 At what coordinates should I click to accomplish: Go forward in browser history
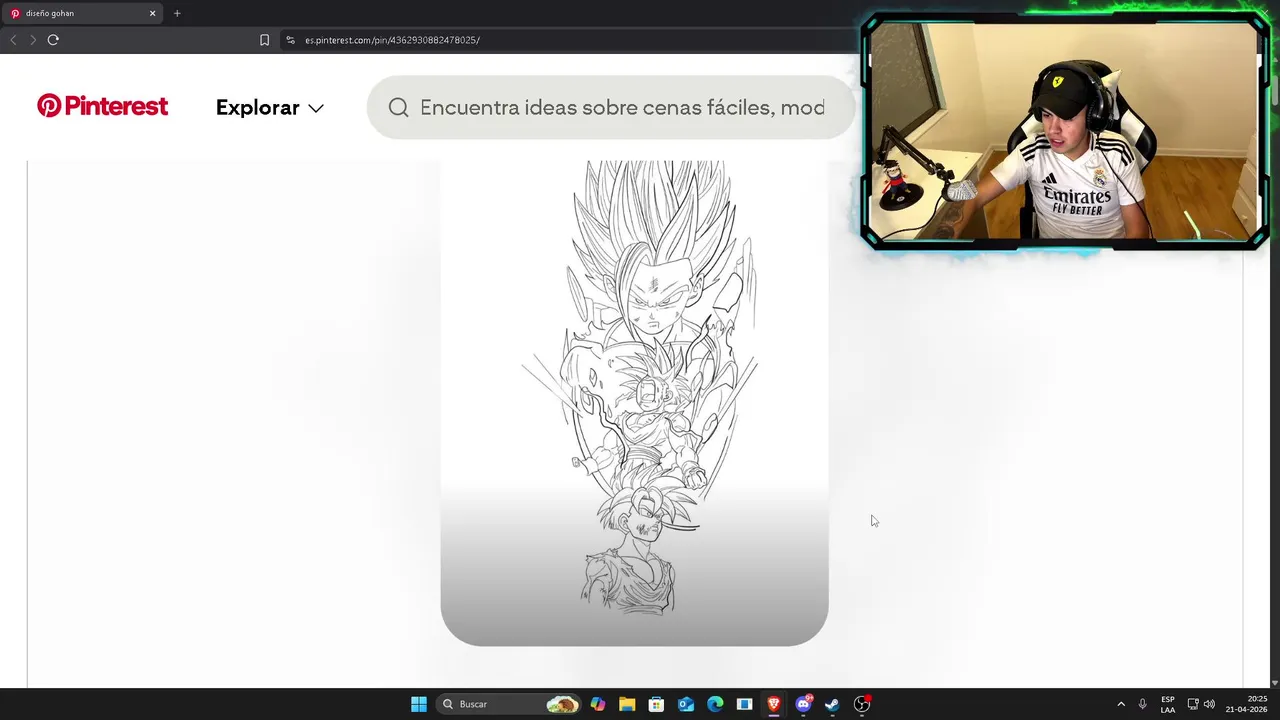coord(33,40)
